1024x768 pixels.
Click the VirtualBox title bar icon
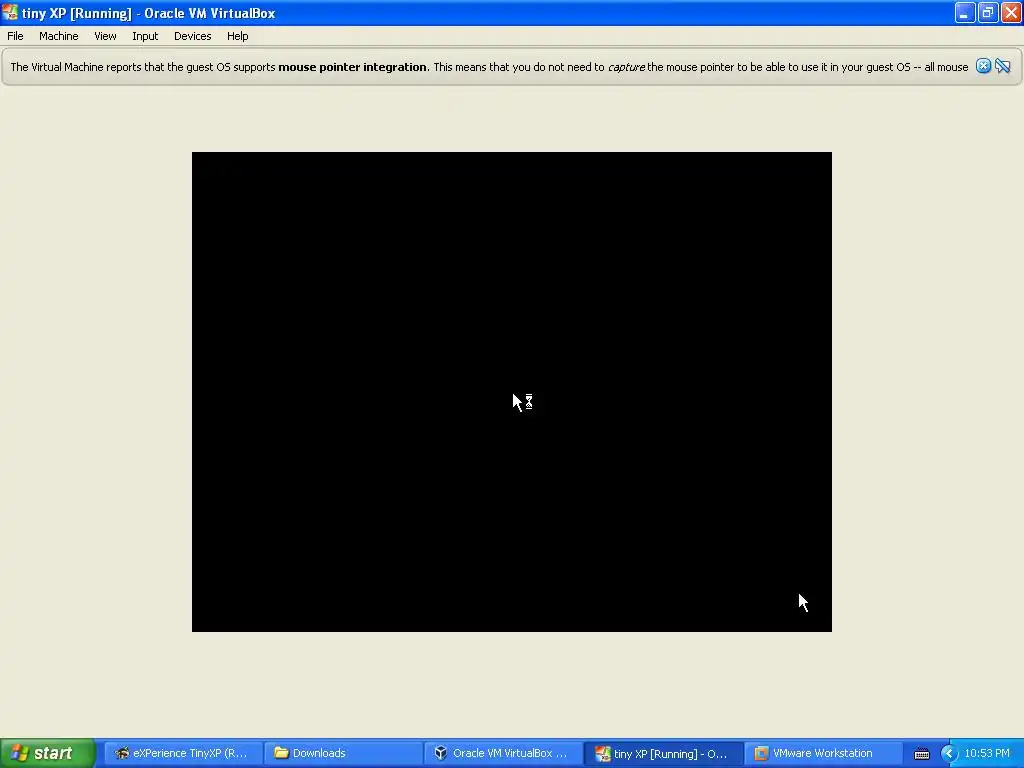10,12
